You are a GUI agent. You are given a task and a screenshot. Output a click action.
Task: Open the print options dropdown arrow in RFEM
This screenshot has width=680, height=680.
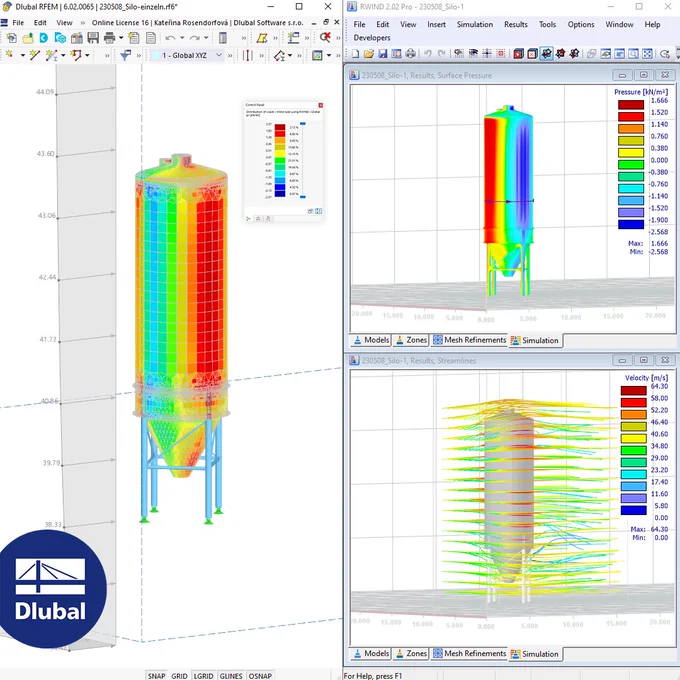(121, 38)
